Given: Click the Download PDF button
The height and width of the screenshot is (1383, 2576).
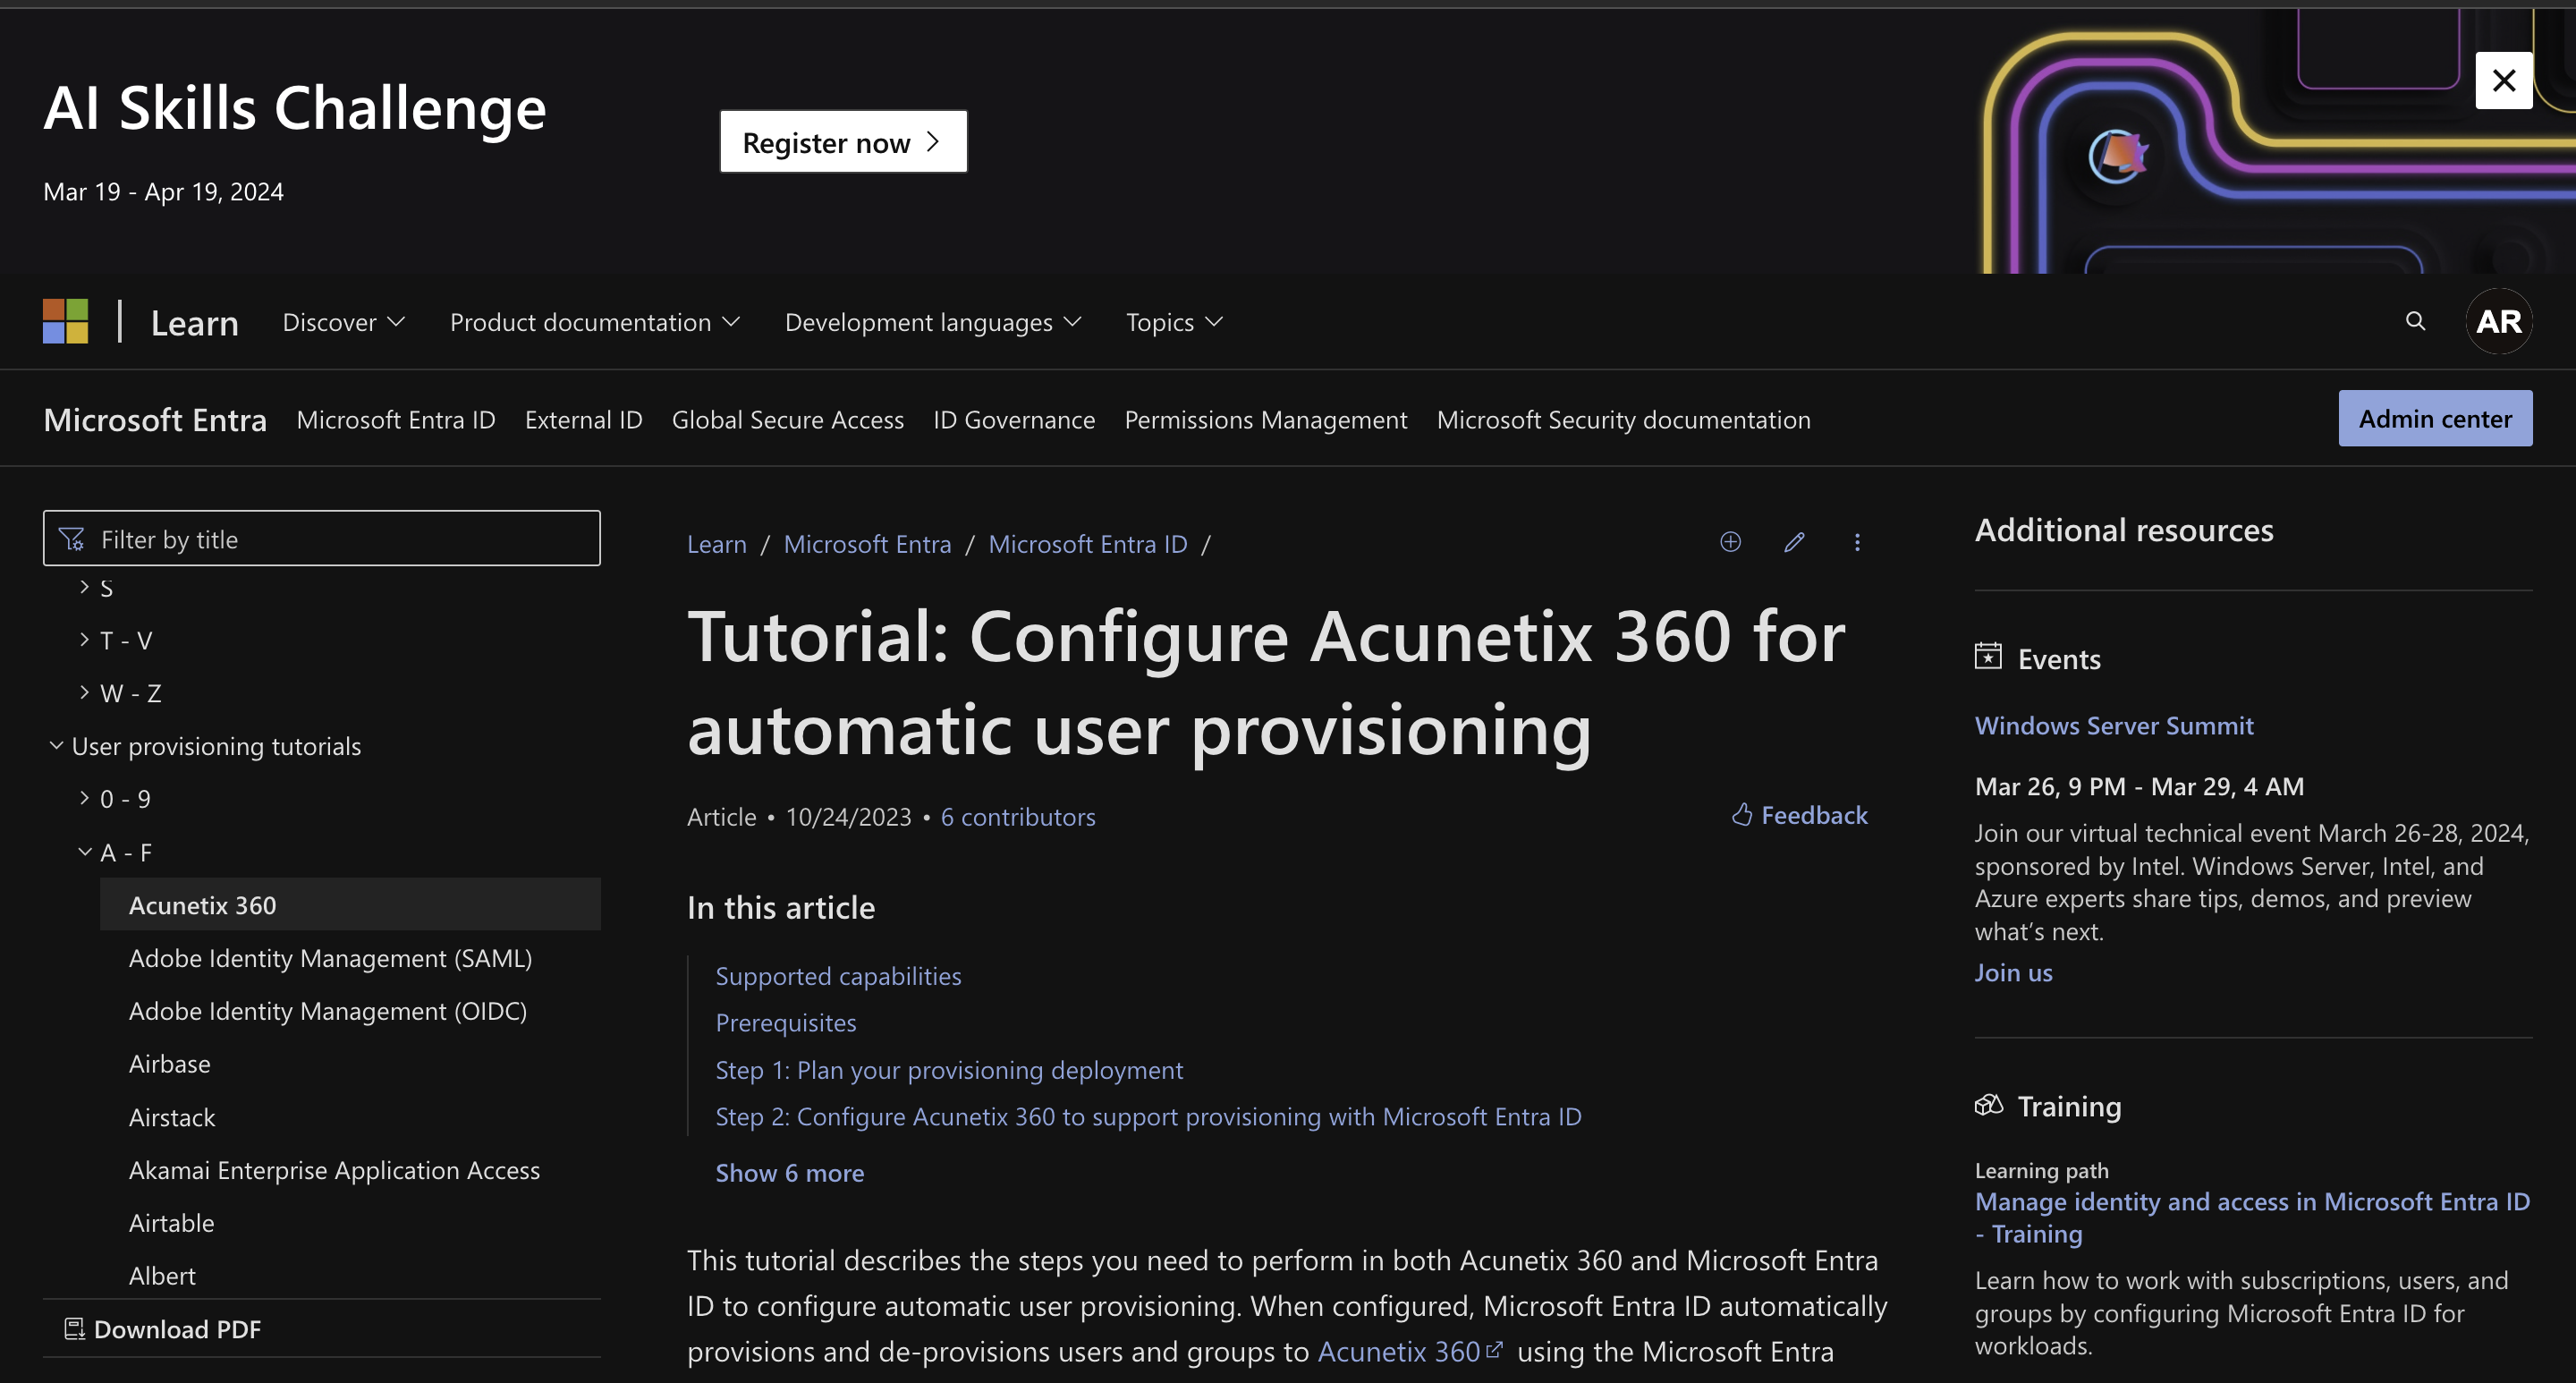Looking at the screenshot, I should click(162, 1329).
